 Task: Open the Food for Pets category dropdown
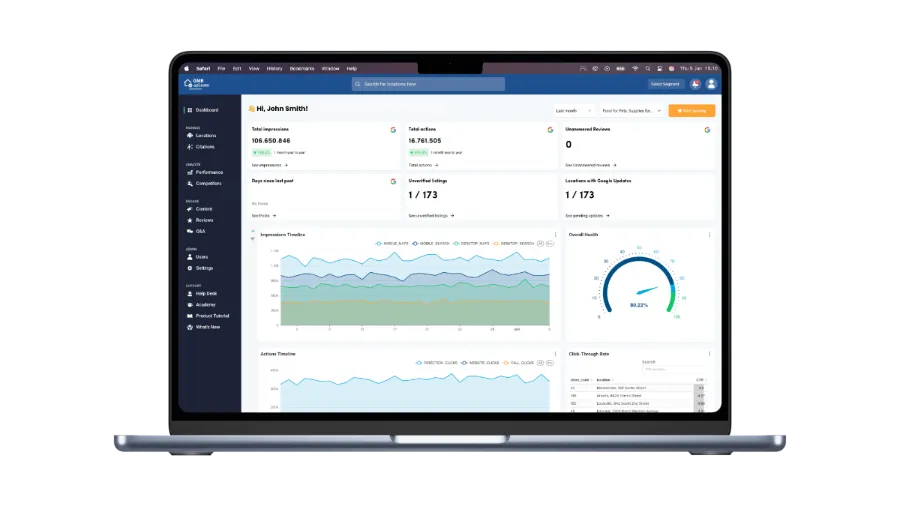631,111
